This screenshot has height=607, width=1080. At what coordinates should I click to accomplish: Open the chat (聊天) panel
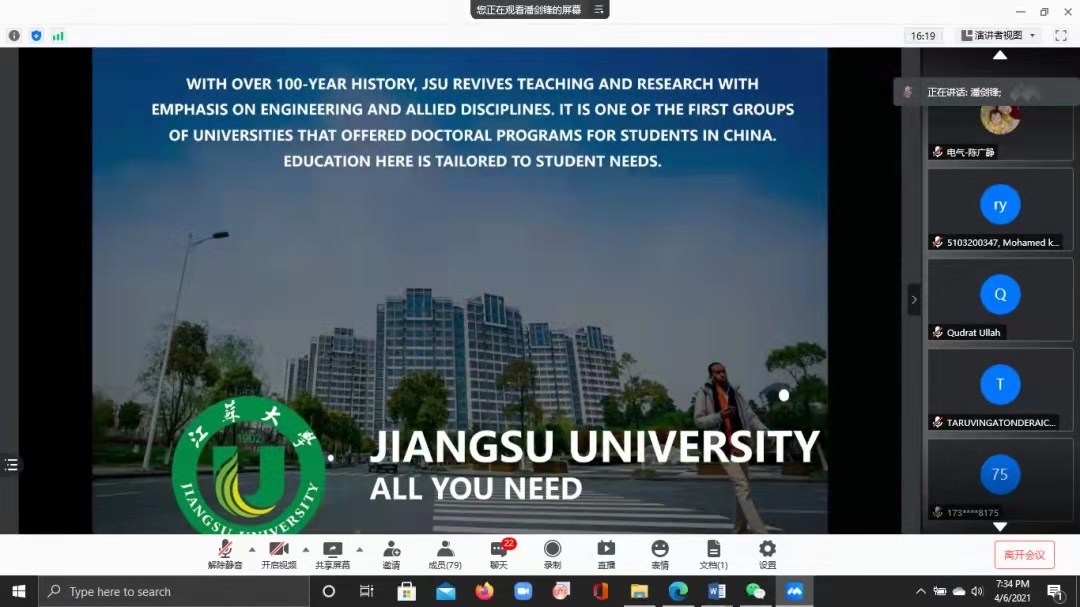[498, 553]
